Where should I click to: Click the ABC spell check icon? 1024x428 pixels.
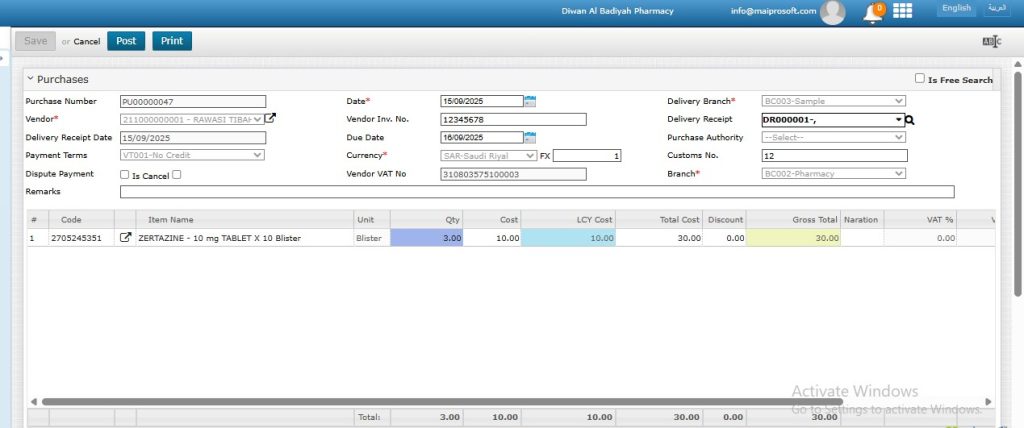click(x=990, y=41)
